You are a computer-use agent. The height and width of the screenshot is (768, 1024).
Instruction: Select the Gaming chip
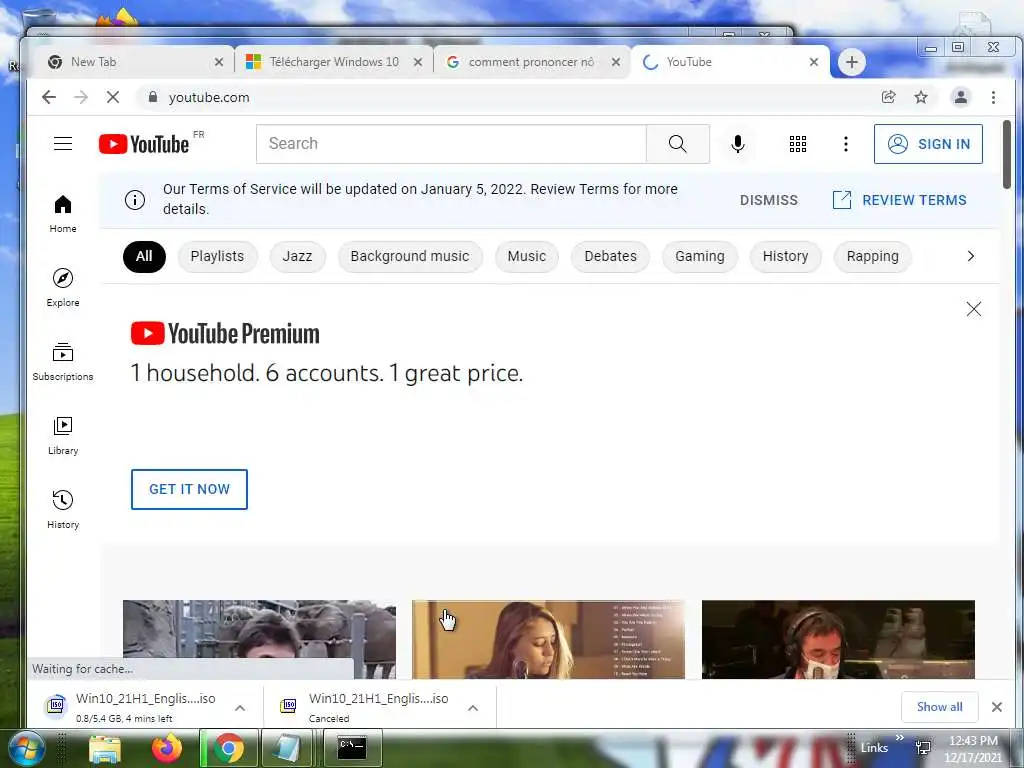click(700, 256)
